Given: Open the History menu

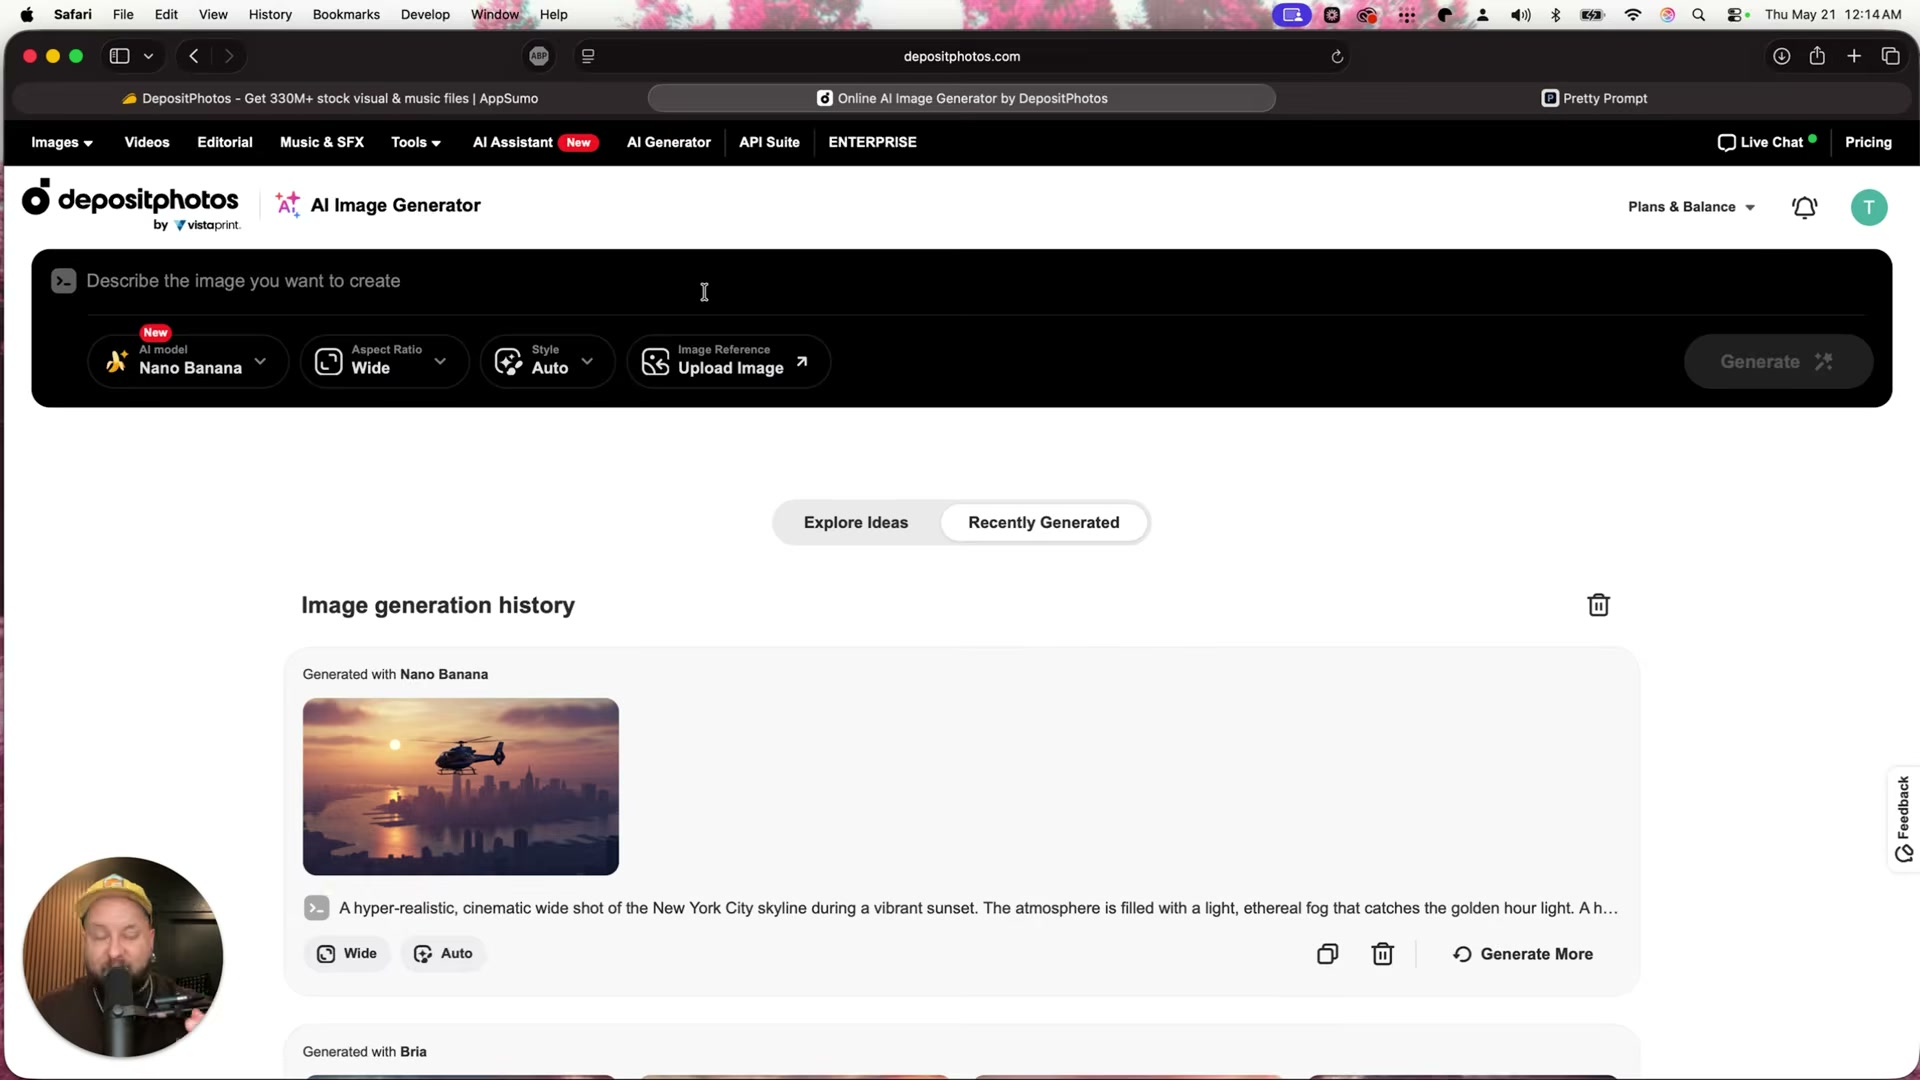Looking at the screenshot, I should pos(270,15).
